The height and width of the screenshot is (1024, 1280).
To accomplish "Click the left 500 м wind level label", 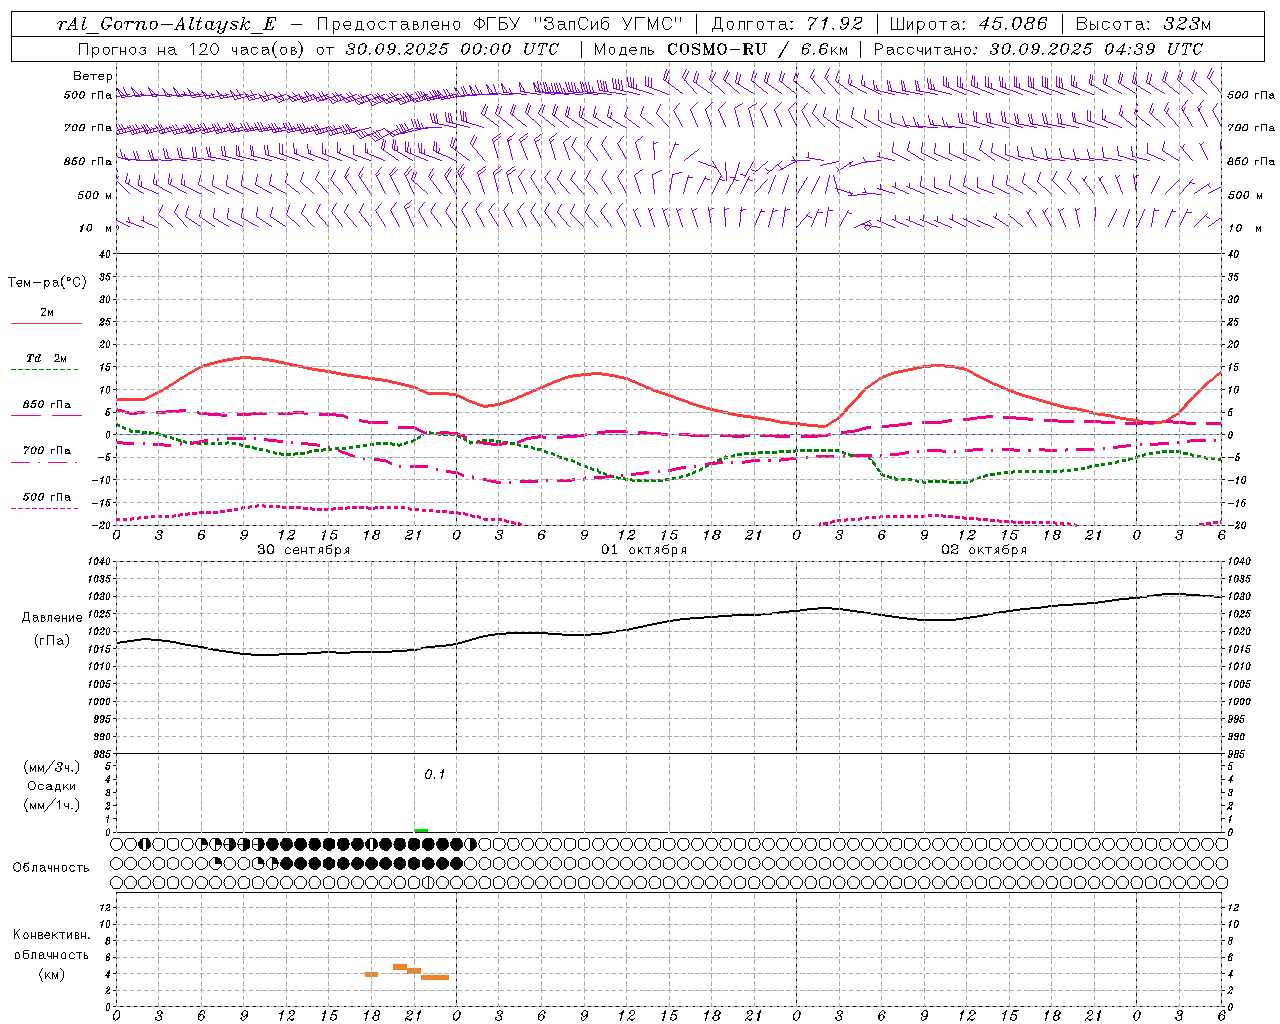I will click(94, 195).
